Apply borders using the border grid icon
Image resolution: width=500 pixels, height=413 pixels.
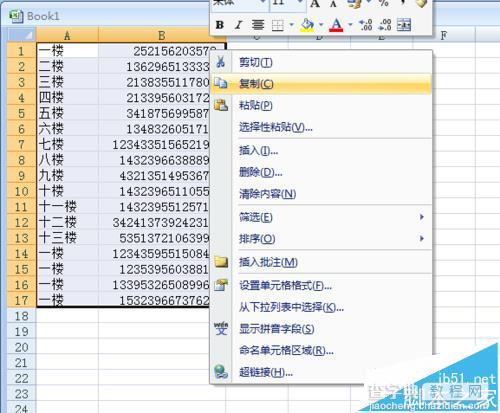pyautogui.click(x=278, y=25)
